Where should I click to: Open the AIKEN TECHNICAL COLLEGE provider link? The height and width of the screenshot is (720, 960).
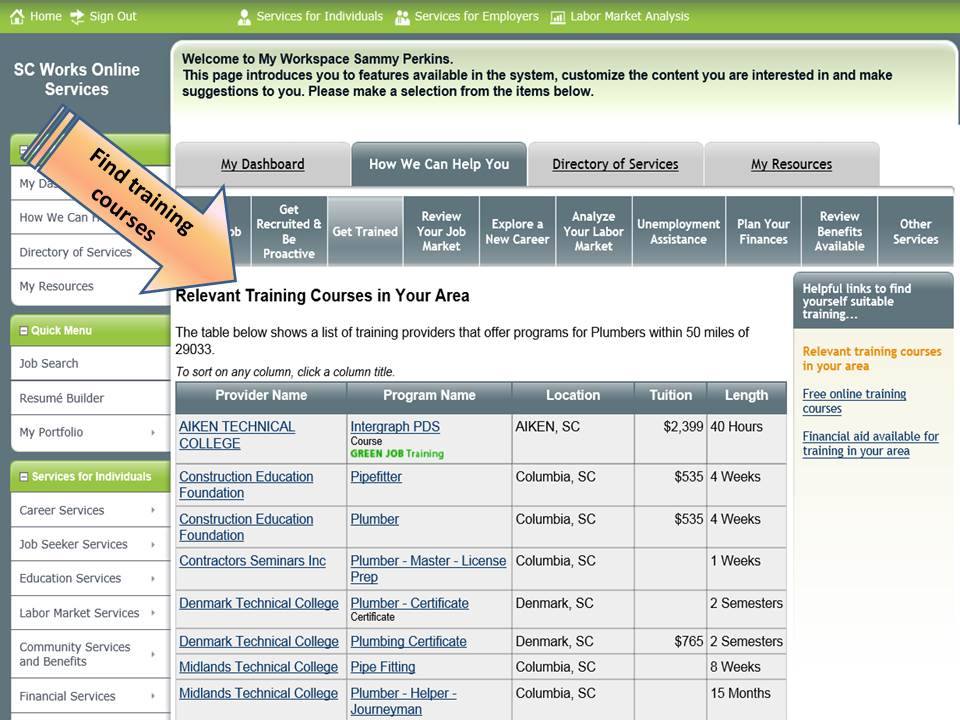point(237,435)
